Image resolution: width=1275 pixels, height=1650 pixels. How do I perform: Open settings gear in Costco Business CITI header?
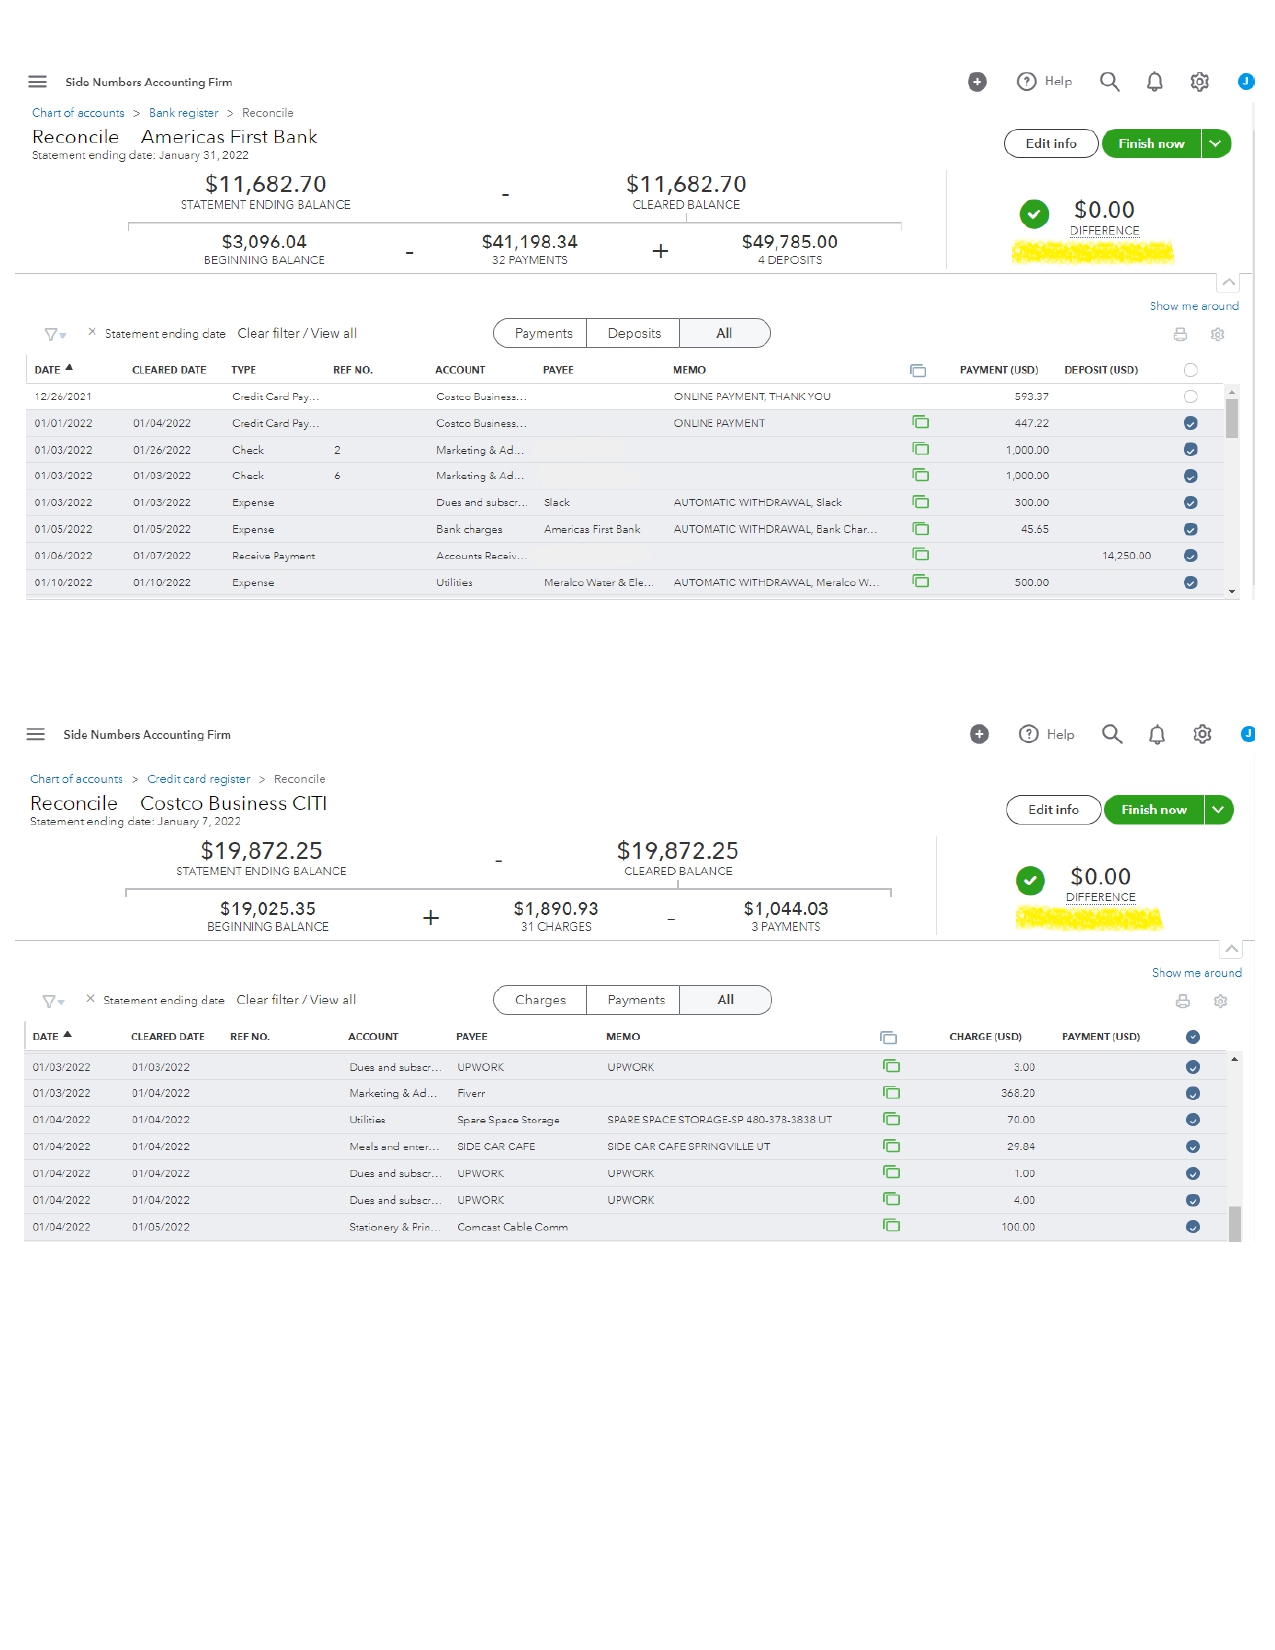point(1202,735)
